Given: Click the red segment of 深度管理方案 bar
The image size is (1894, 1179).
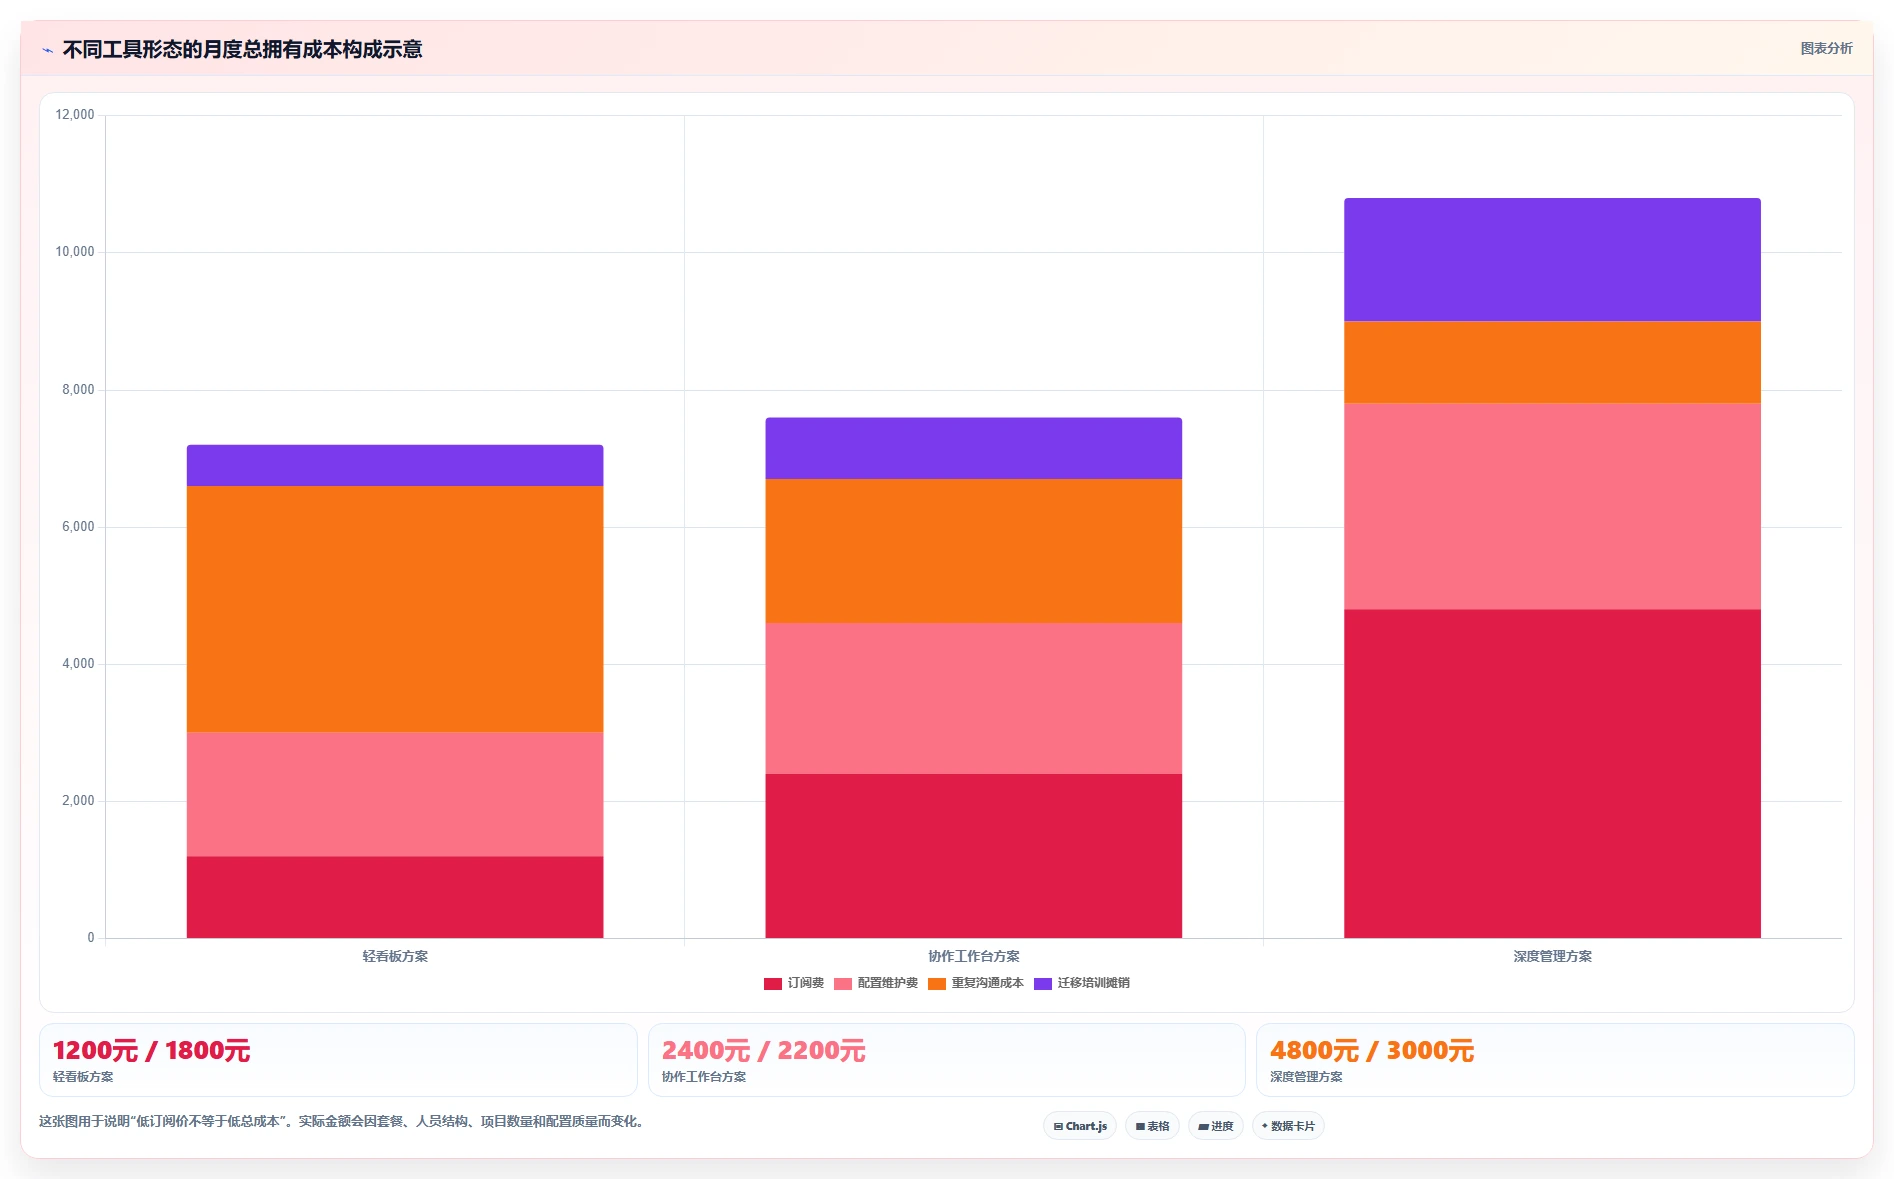Looking at the screenshot, I should [x=1552, y=774].
